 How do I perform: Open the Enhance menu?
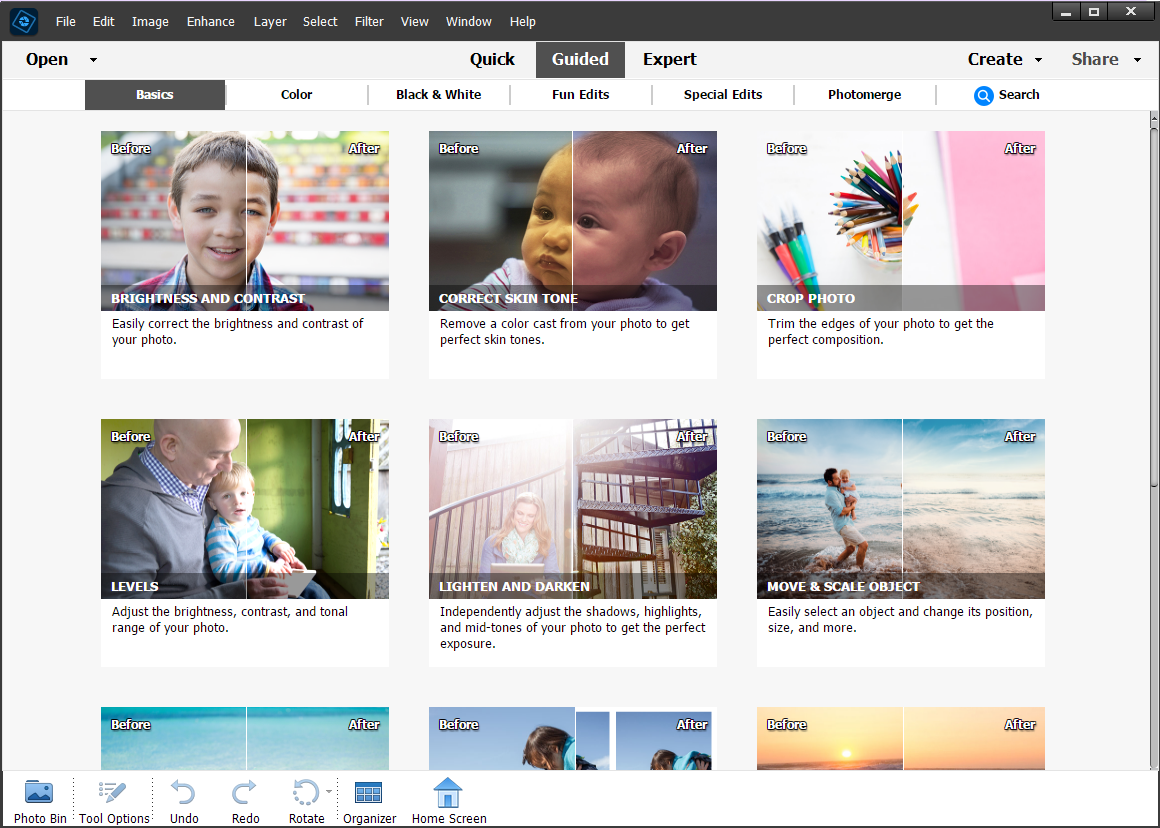pos(210,21)
